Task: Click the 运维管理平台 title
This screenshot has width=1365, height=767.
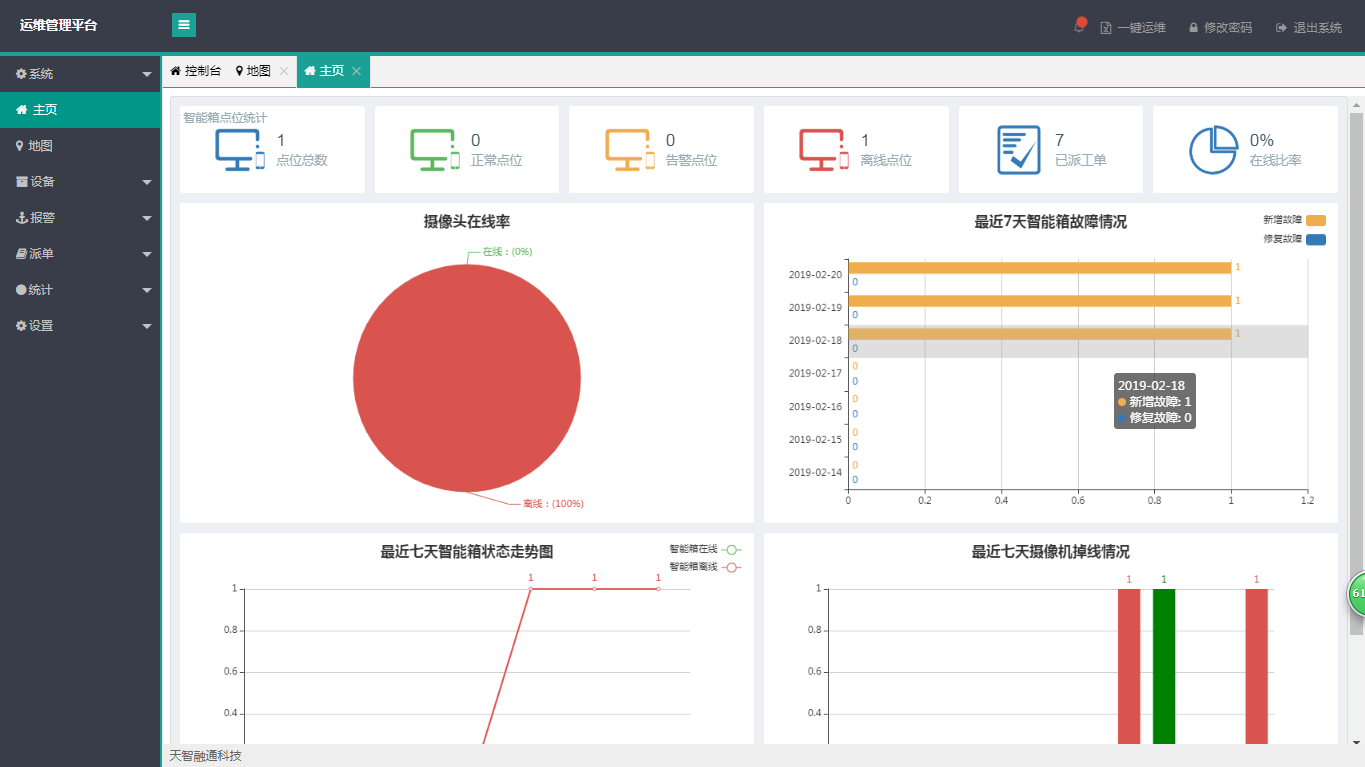Action: [x=59, y=26]
